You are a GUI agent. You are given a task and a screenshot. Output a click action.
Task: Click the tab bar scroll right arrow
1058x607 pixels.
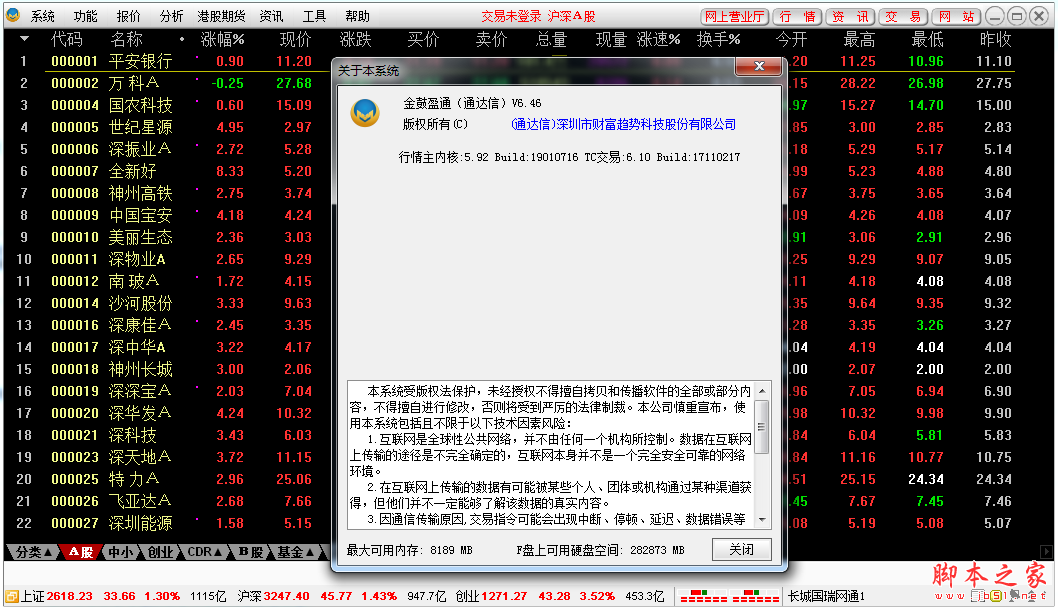point(1046,551)
